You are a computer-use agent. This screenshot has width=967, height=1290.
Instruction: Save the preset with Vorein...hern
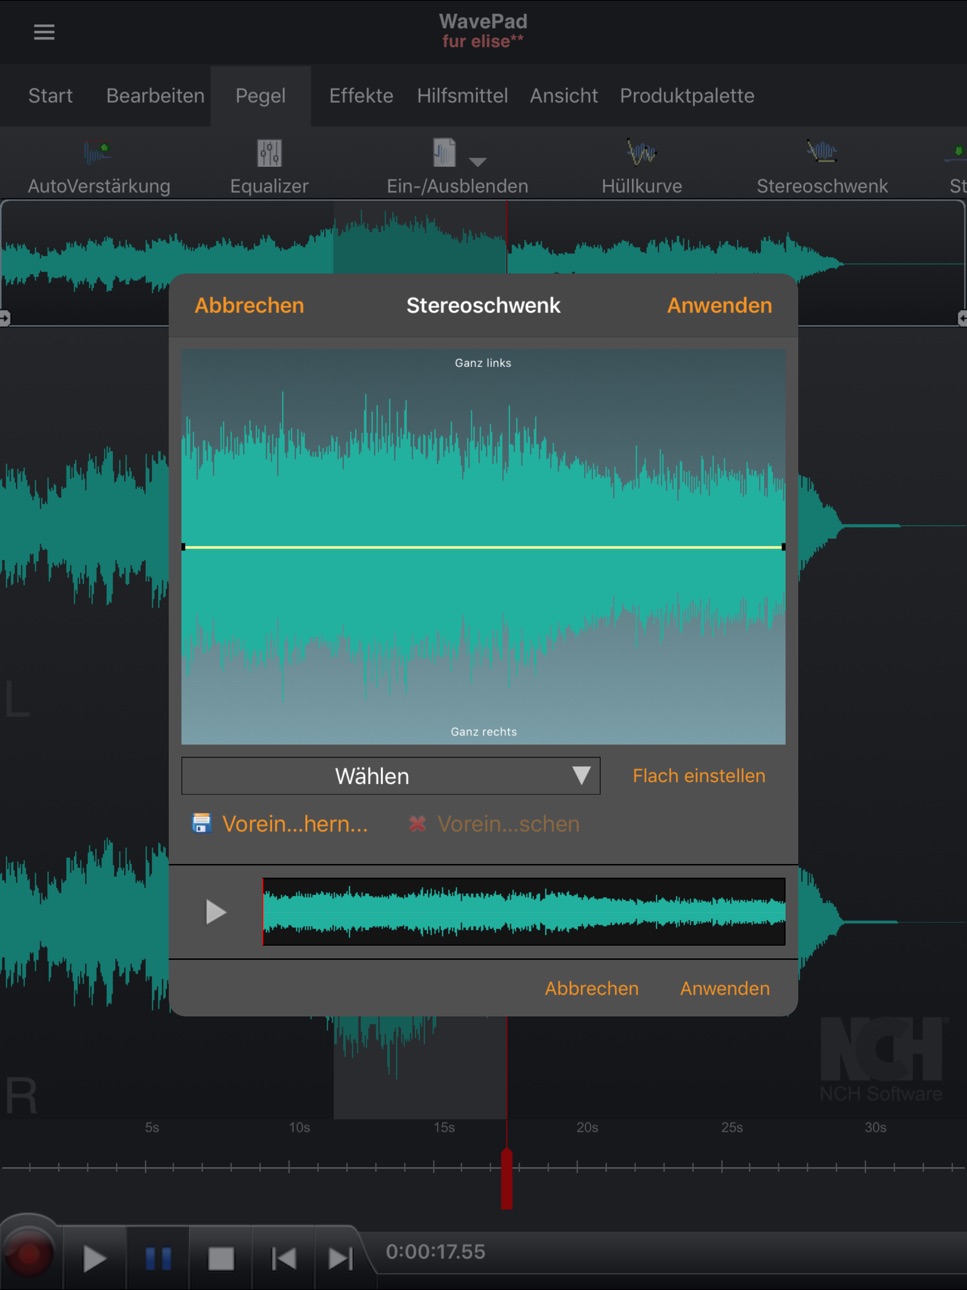pyautogui.click(x=295, y=824)
